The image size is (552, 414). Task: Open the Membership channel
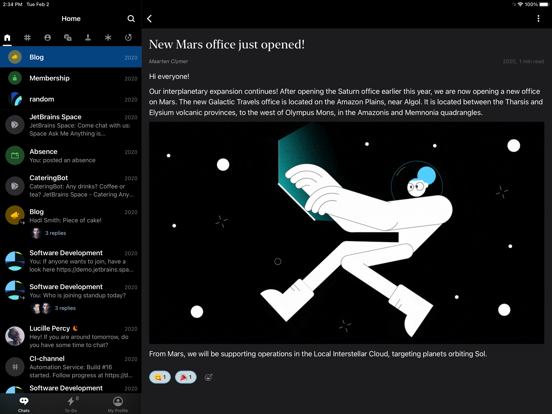[x=71, y=78]
